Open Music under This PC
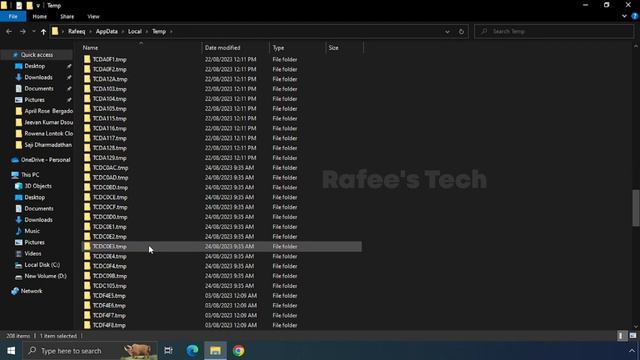The height and width of the screenshot is (360, 640). pos(32,231)
